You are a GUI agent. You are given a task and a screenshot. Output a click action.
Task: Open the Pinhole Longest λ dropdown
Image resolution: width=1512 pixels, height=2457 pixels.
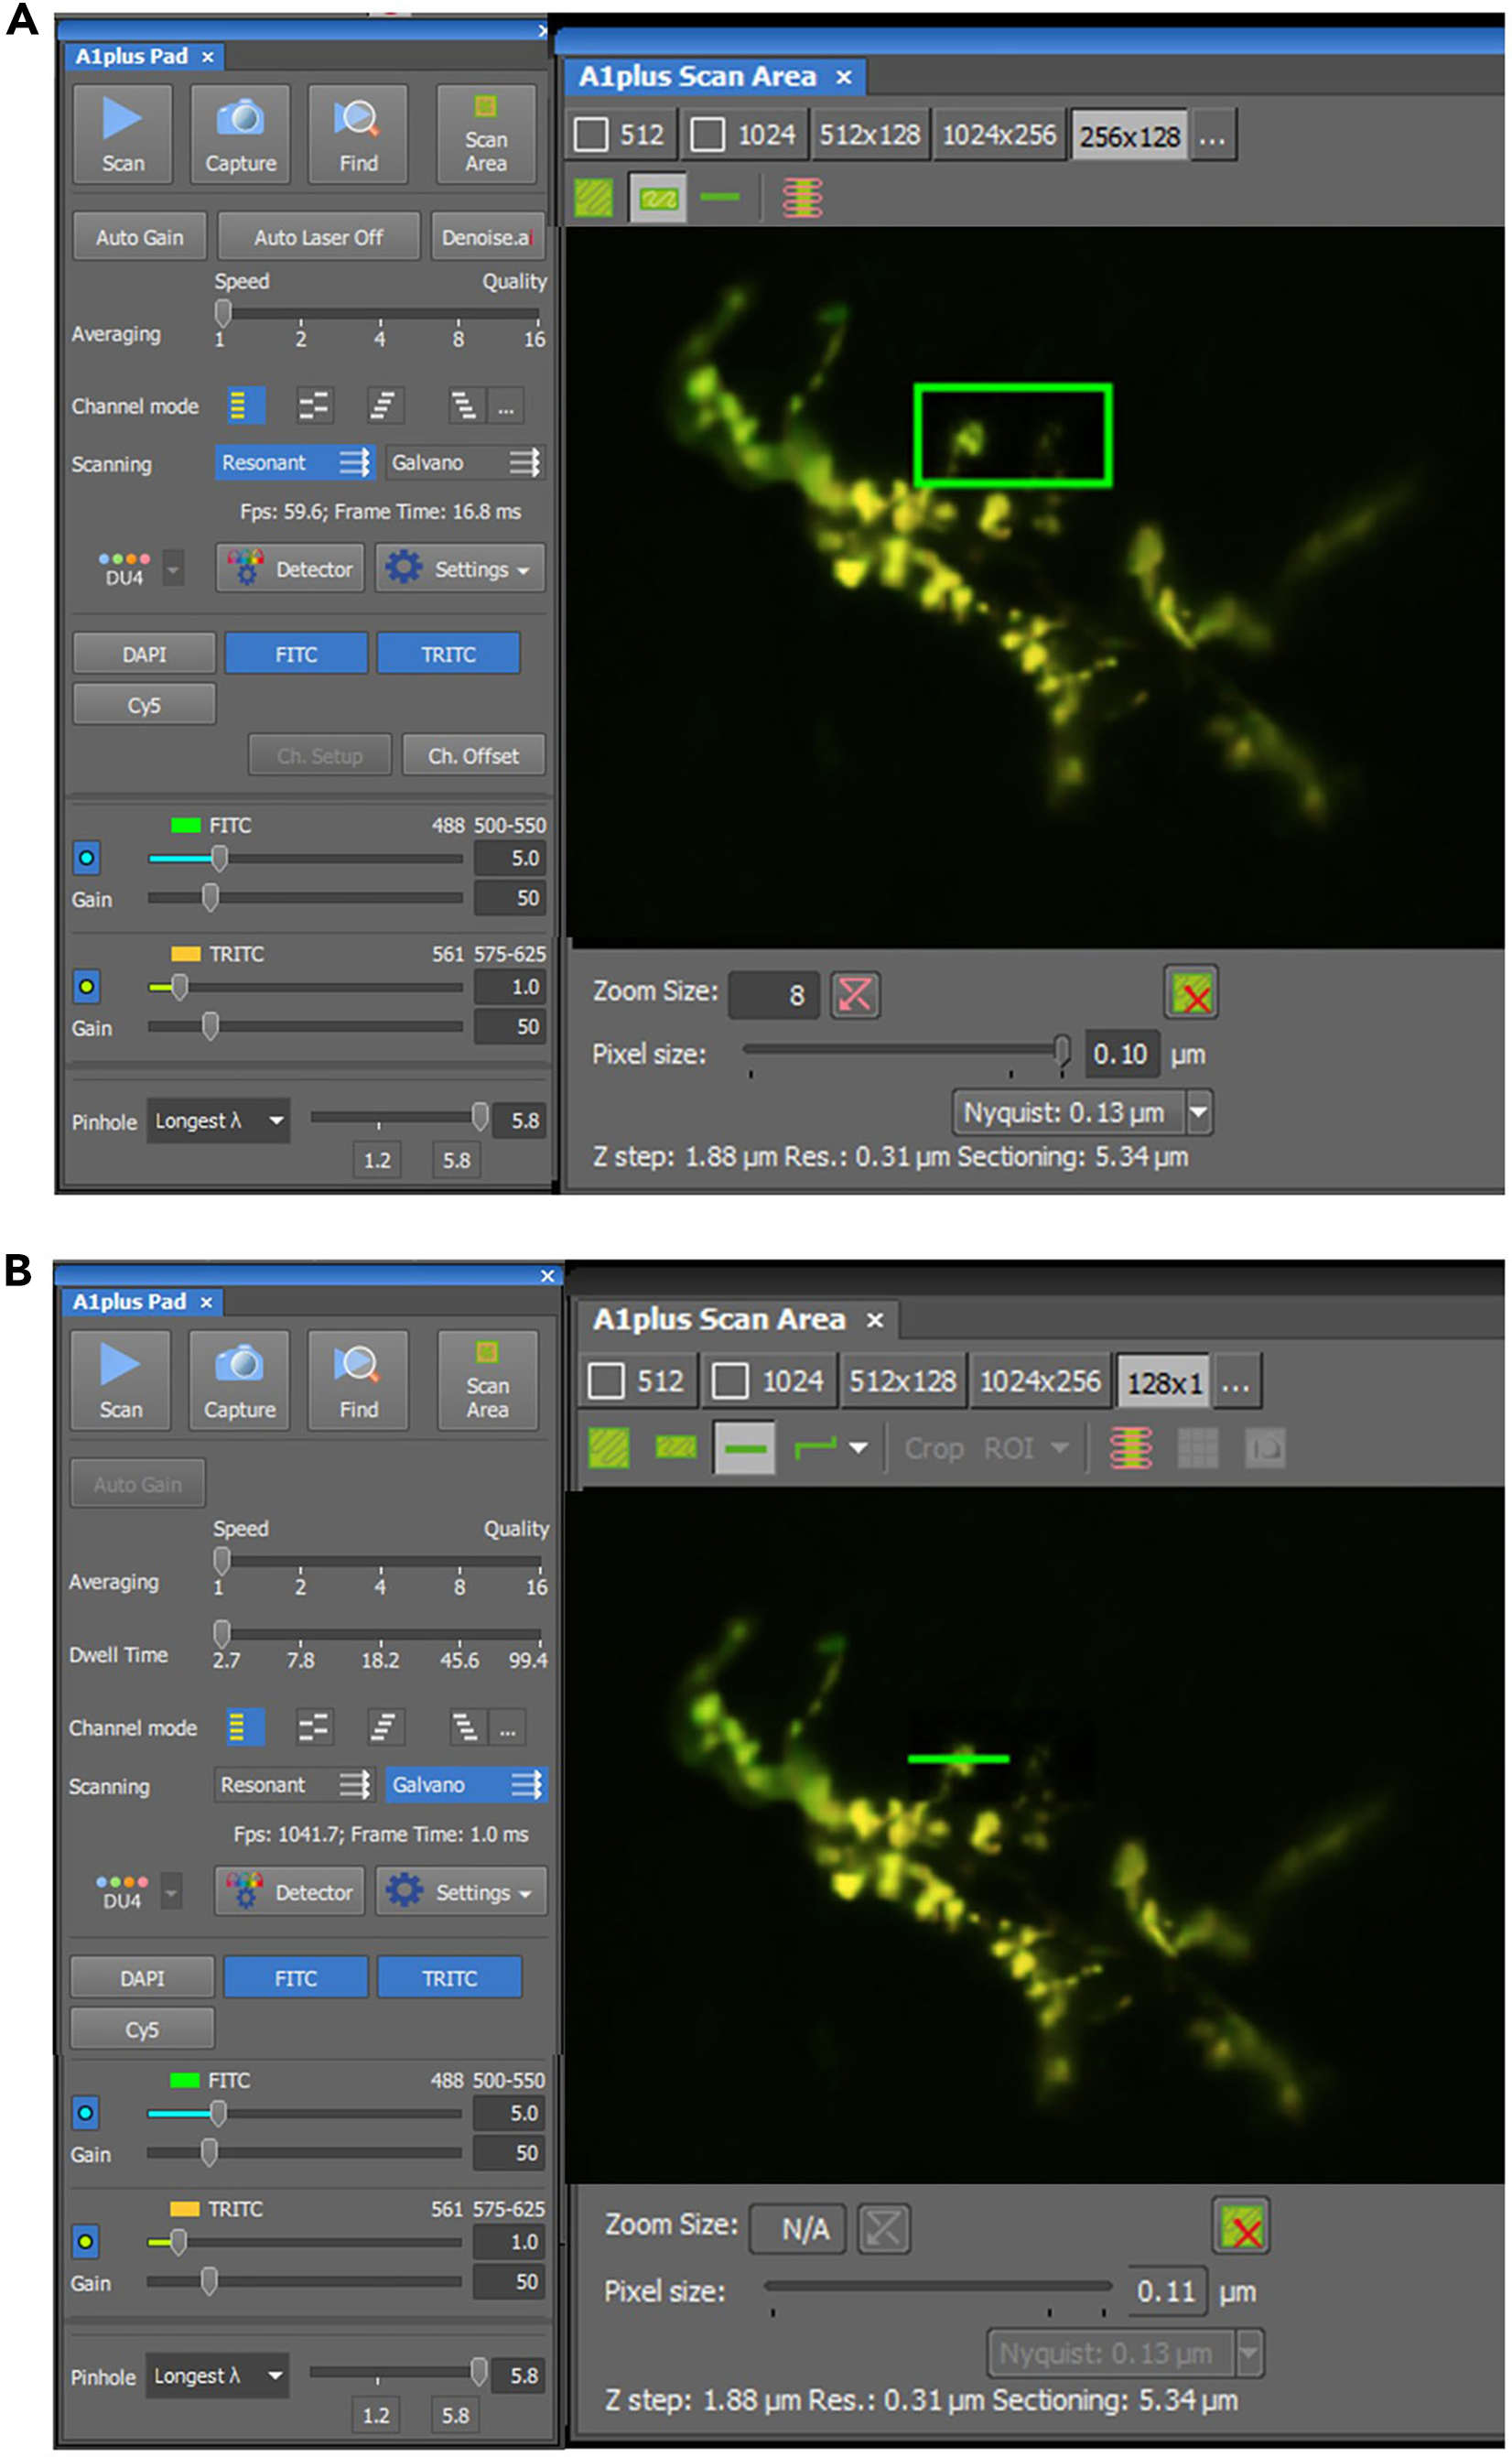(218, 1121)
